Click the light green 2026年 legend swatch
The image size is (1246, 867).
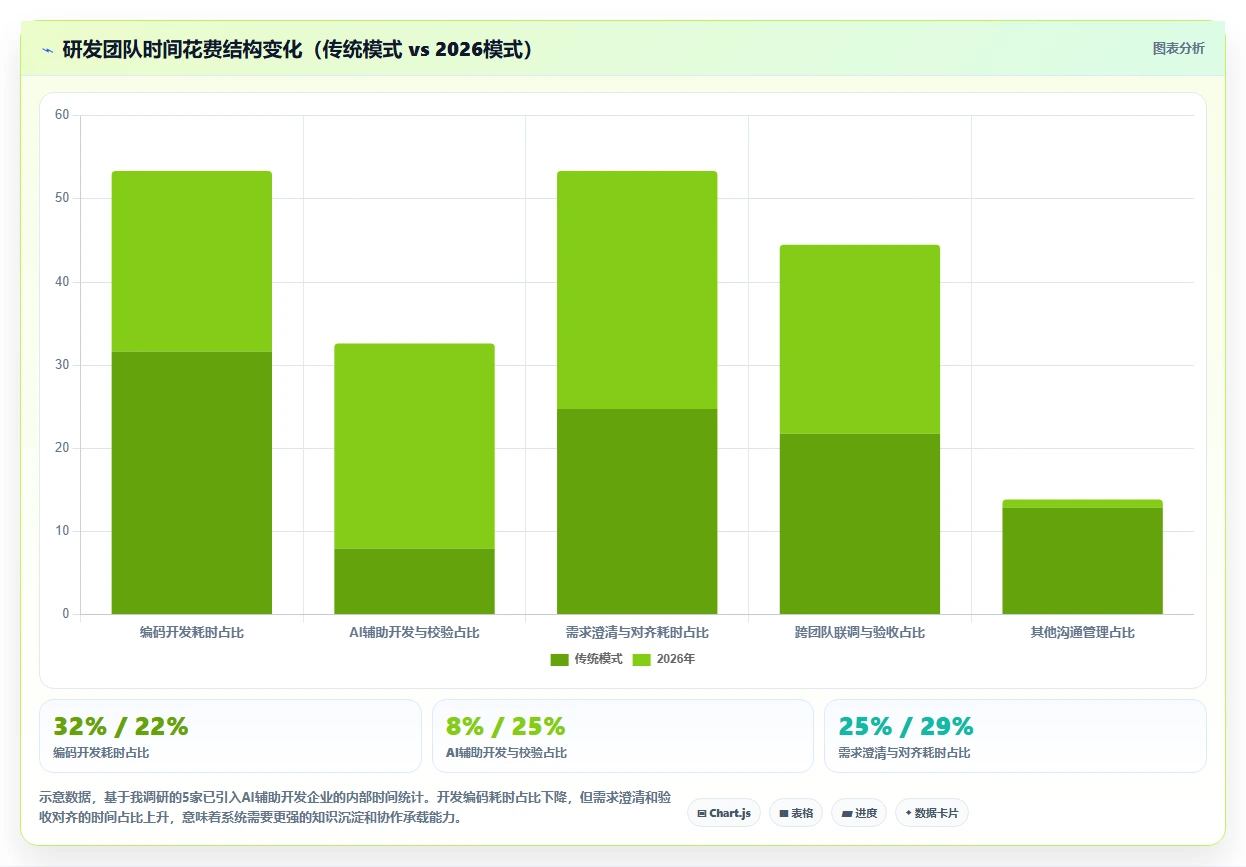tap(642, 659)
